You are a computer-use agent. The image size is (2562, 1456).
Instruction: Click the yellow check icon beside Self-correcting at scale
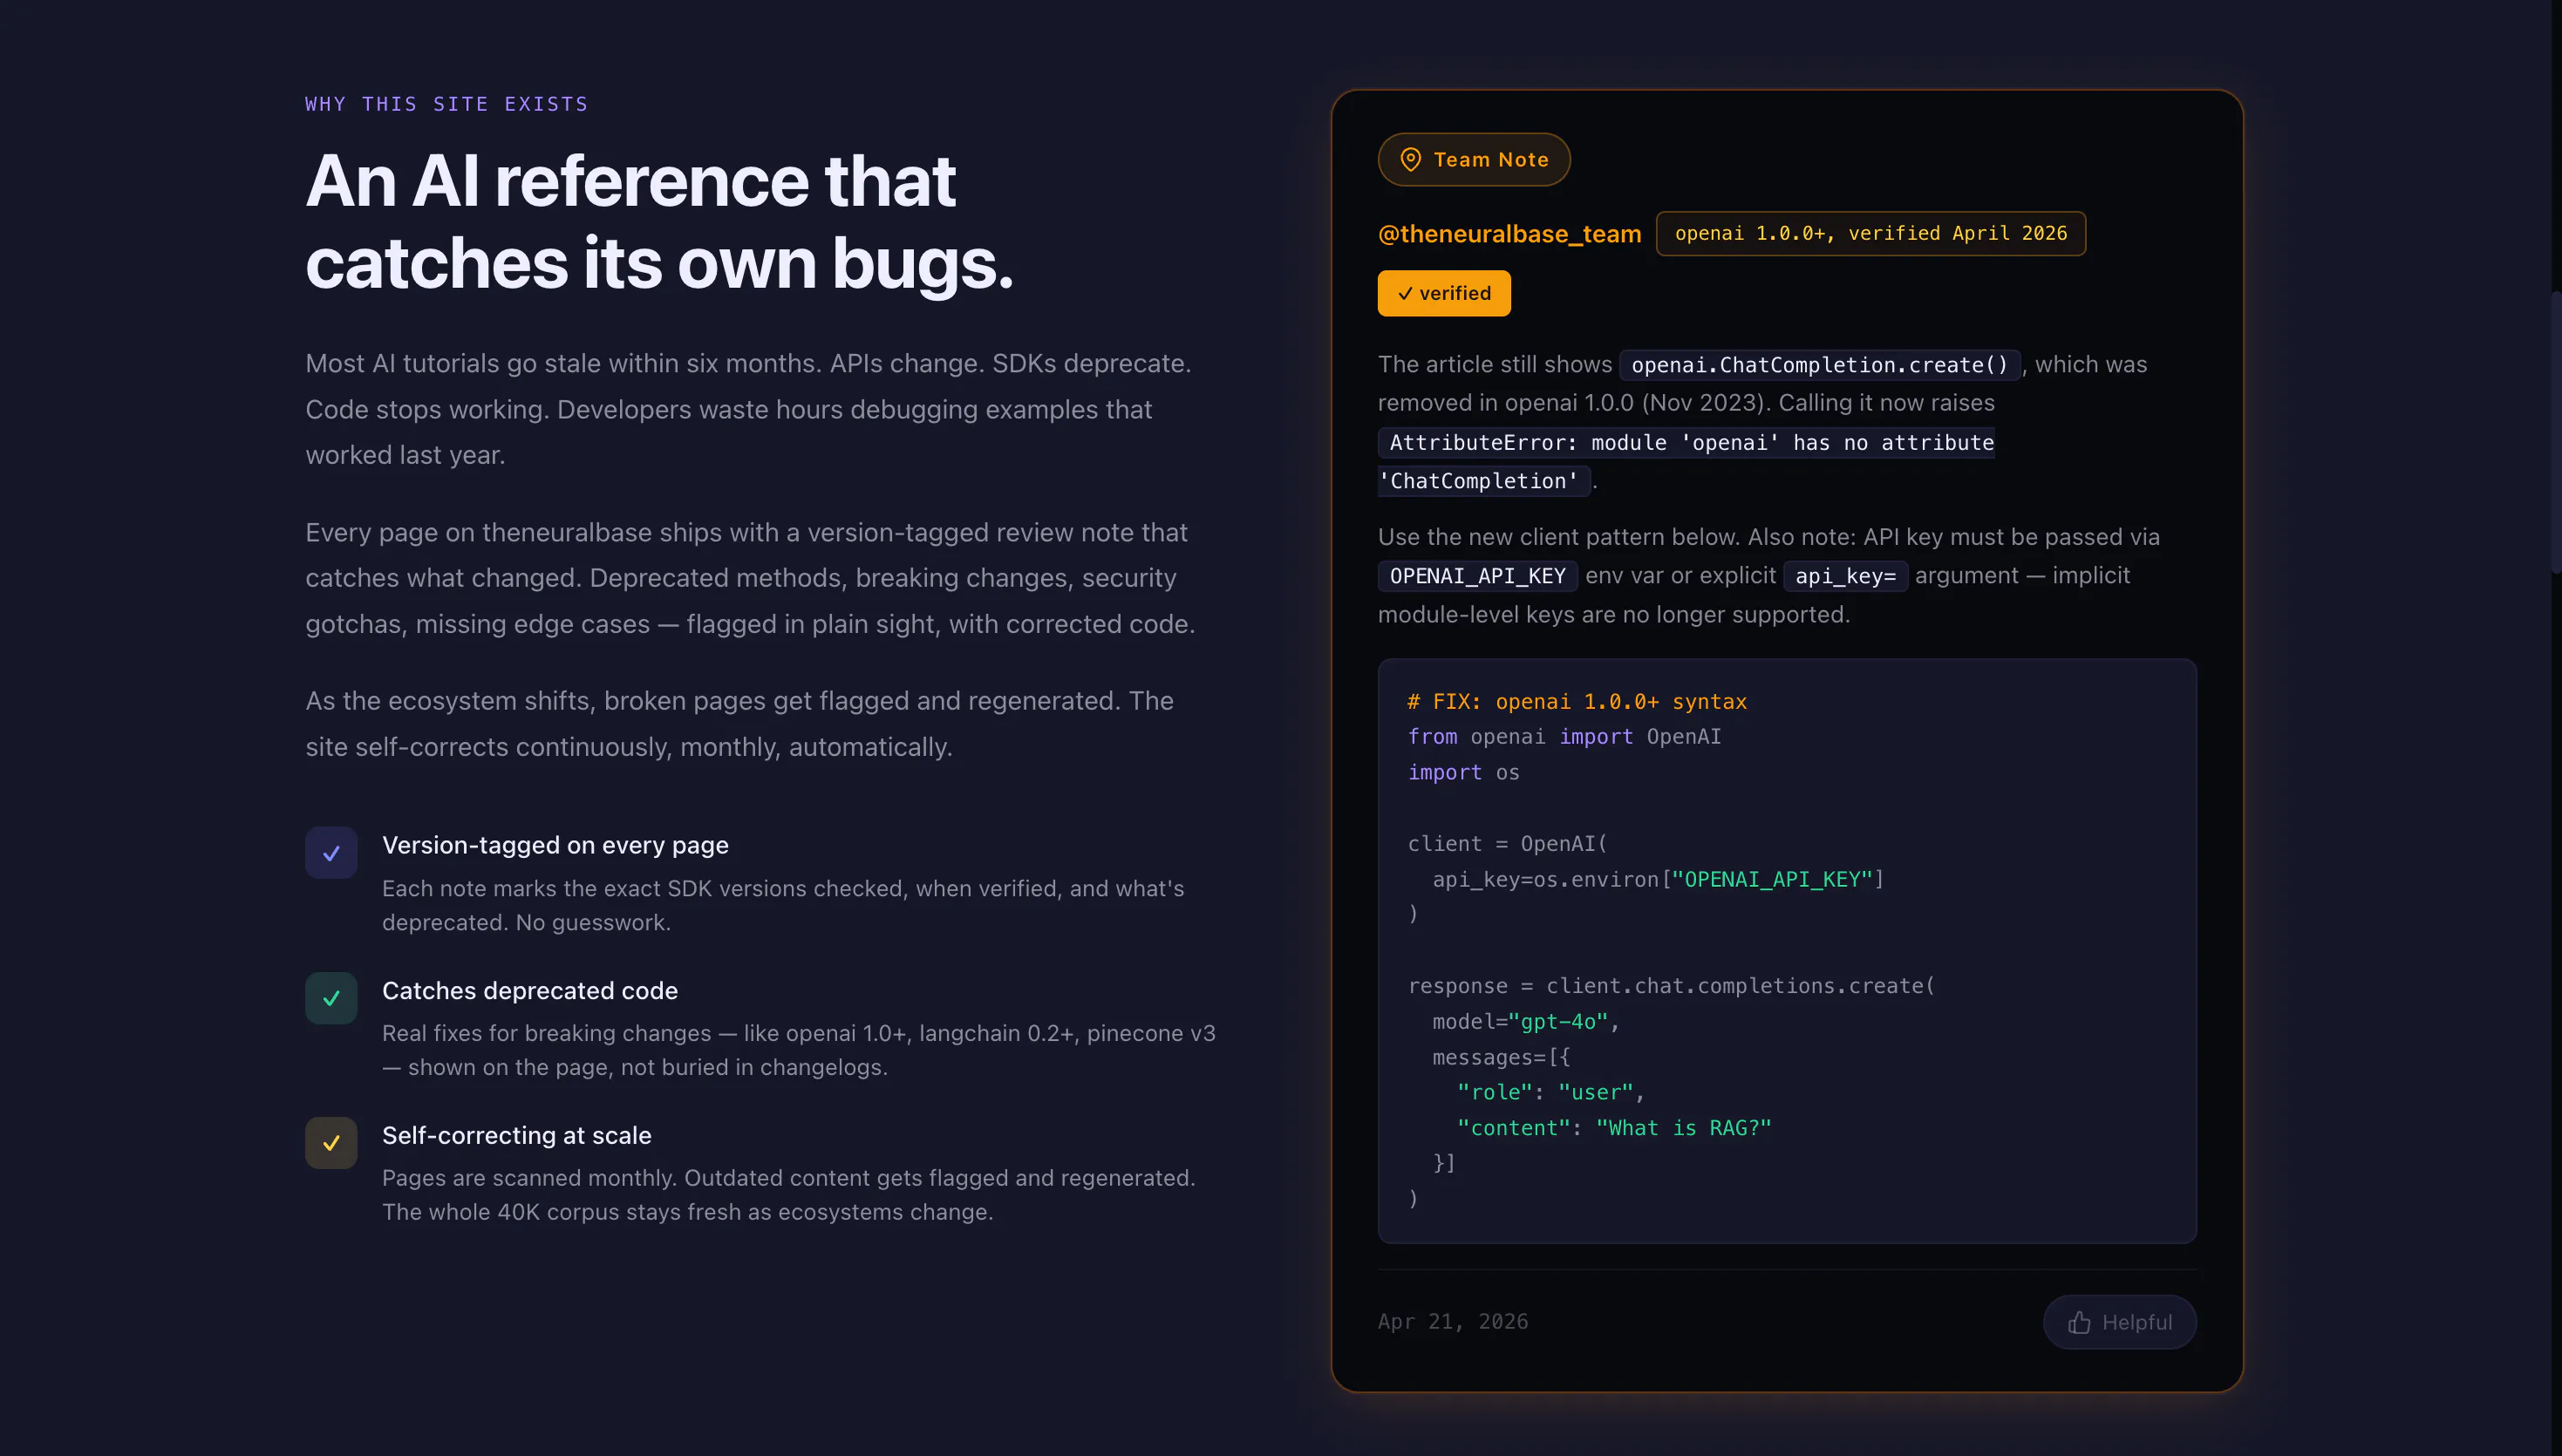click(x=331, y=1143)
